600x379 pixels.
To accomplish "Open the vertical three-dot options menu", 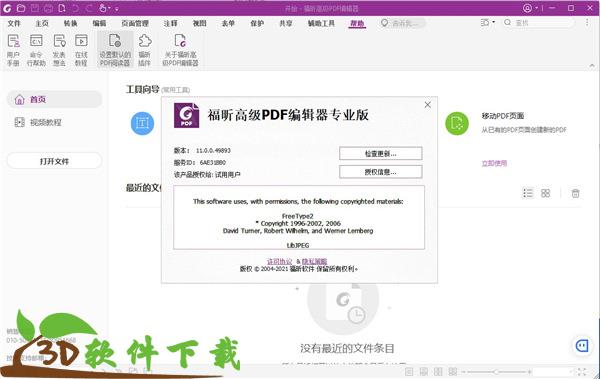I will pos(587,23).
